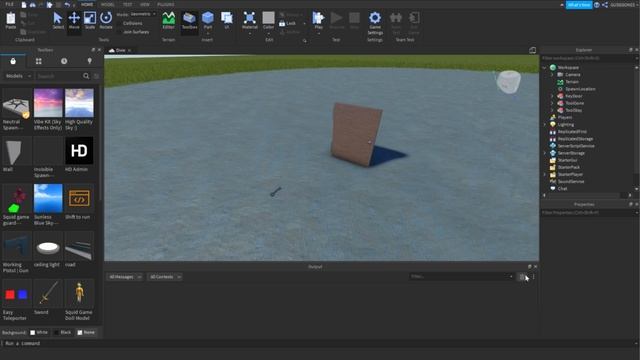Expand the KeyDoor model node
This screenshot has width=640, height=360.
click(552, 96)
